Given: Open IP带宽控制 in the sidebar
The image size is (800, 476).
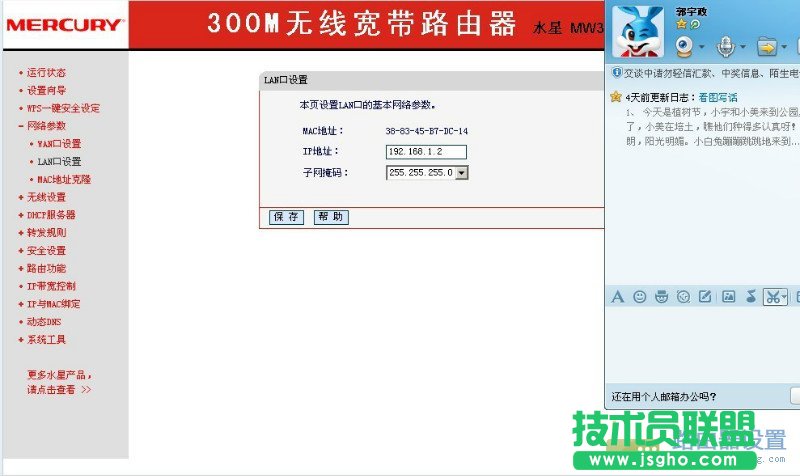Looking at the screenshot, I should point(51,286).
